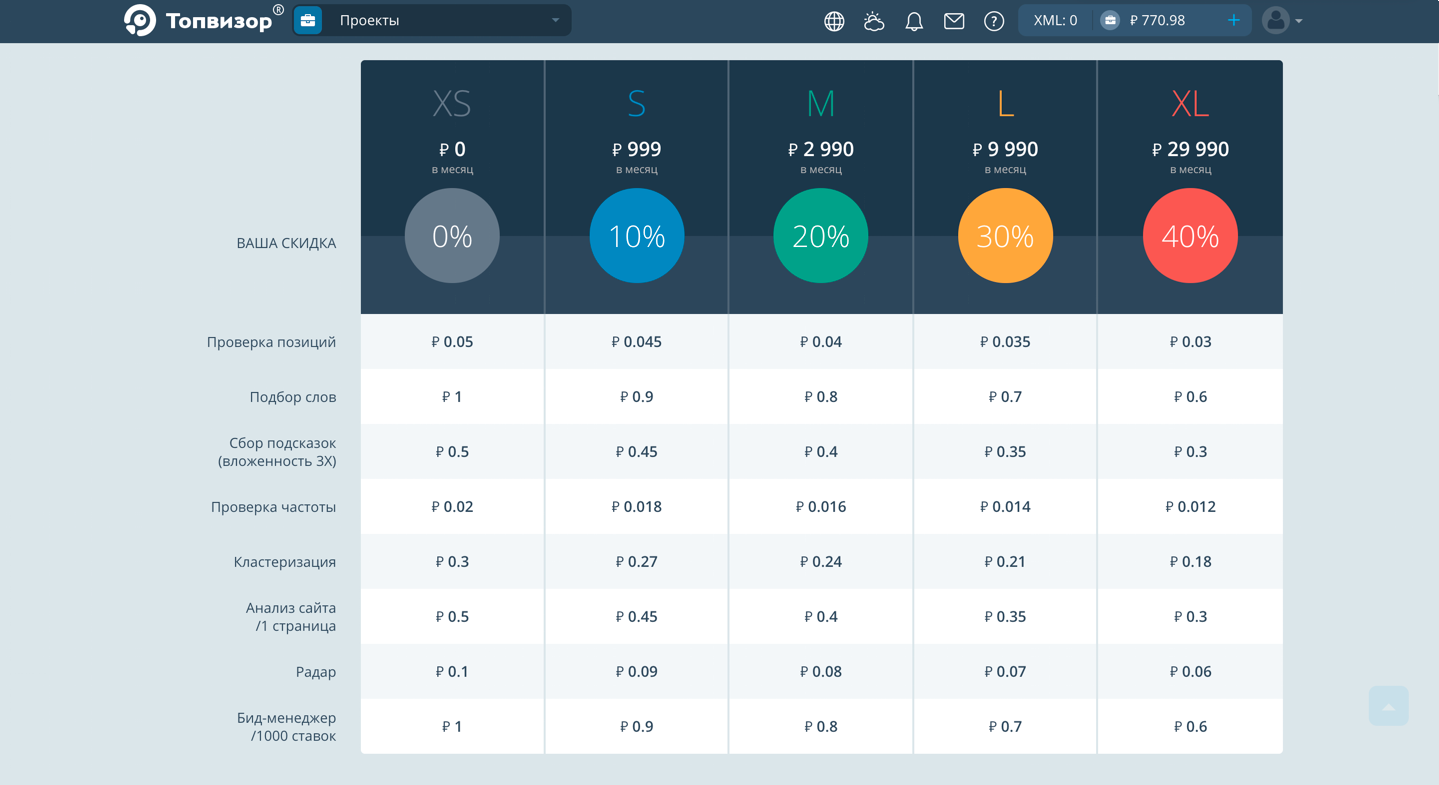Select the M plan header
1439x785 pixels.
tap(820, 103)
